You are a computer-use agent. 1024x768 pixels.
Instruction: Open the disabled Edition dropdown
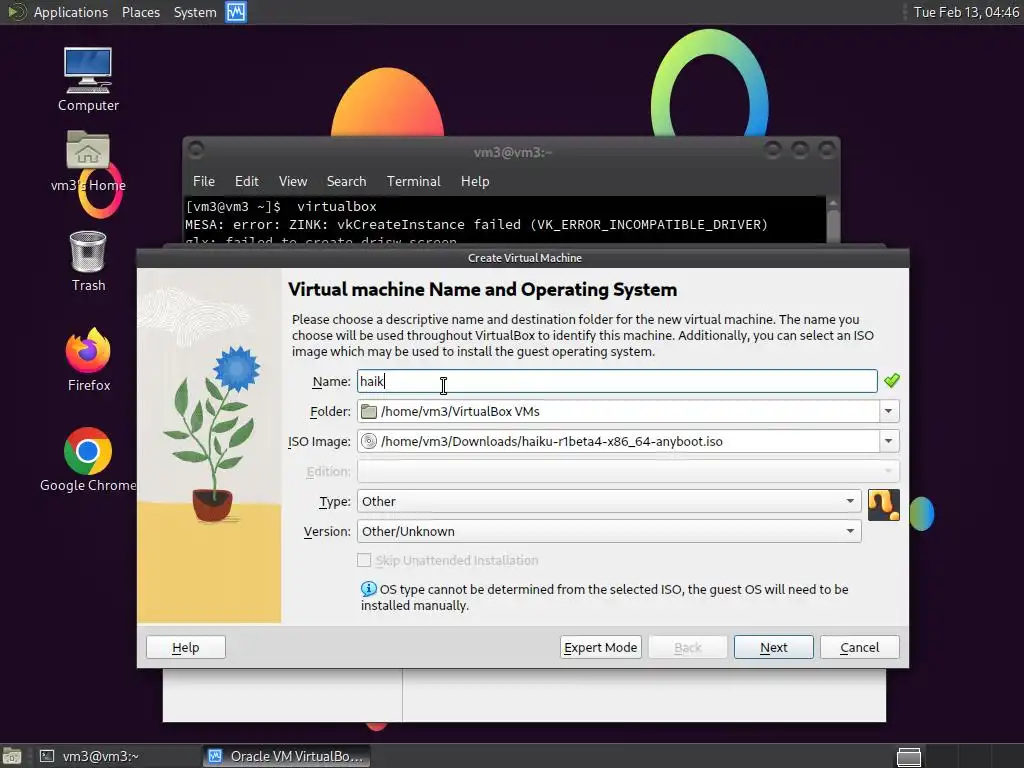click(x=628, y=472)
